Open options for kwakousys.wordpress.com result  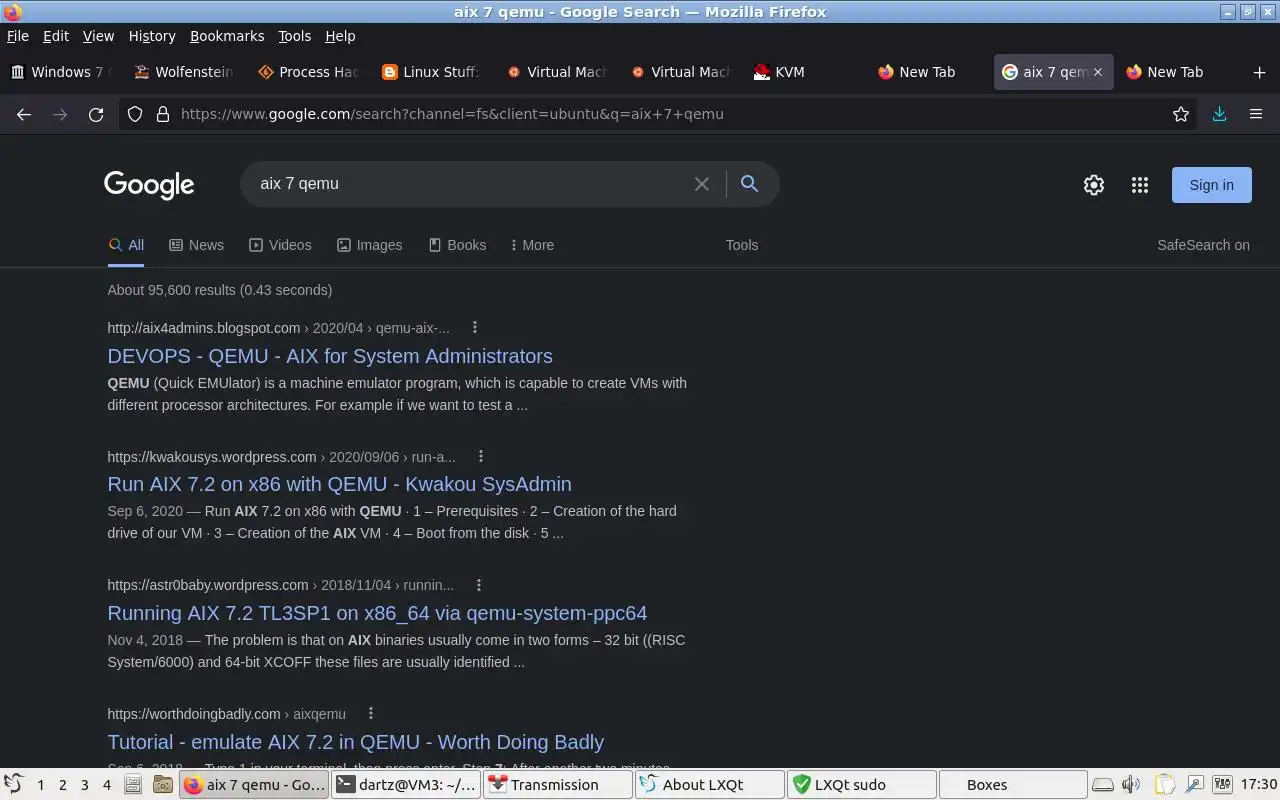[481, 457]
